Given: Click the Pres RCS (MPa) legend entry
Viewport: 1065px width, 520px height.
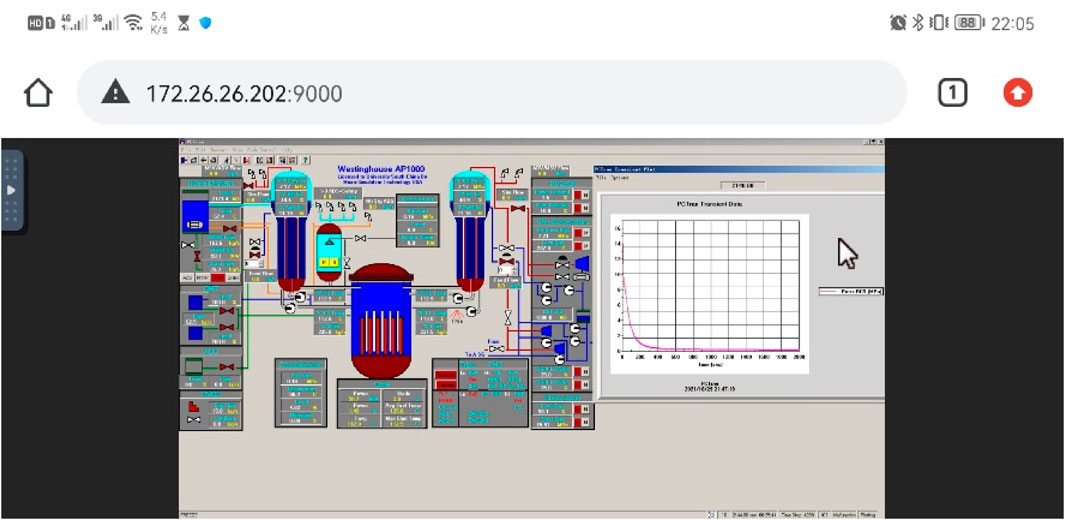Looking at the screenshot, I should [x=852, y=291].
